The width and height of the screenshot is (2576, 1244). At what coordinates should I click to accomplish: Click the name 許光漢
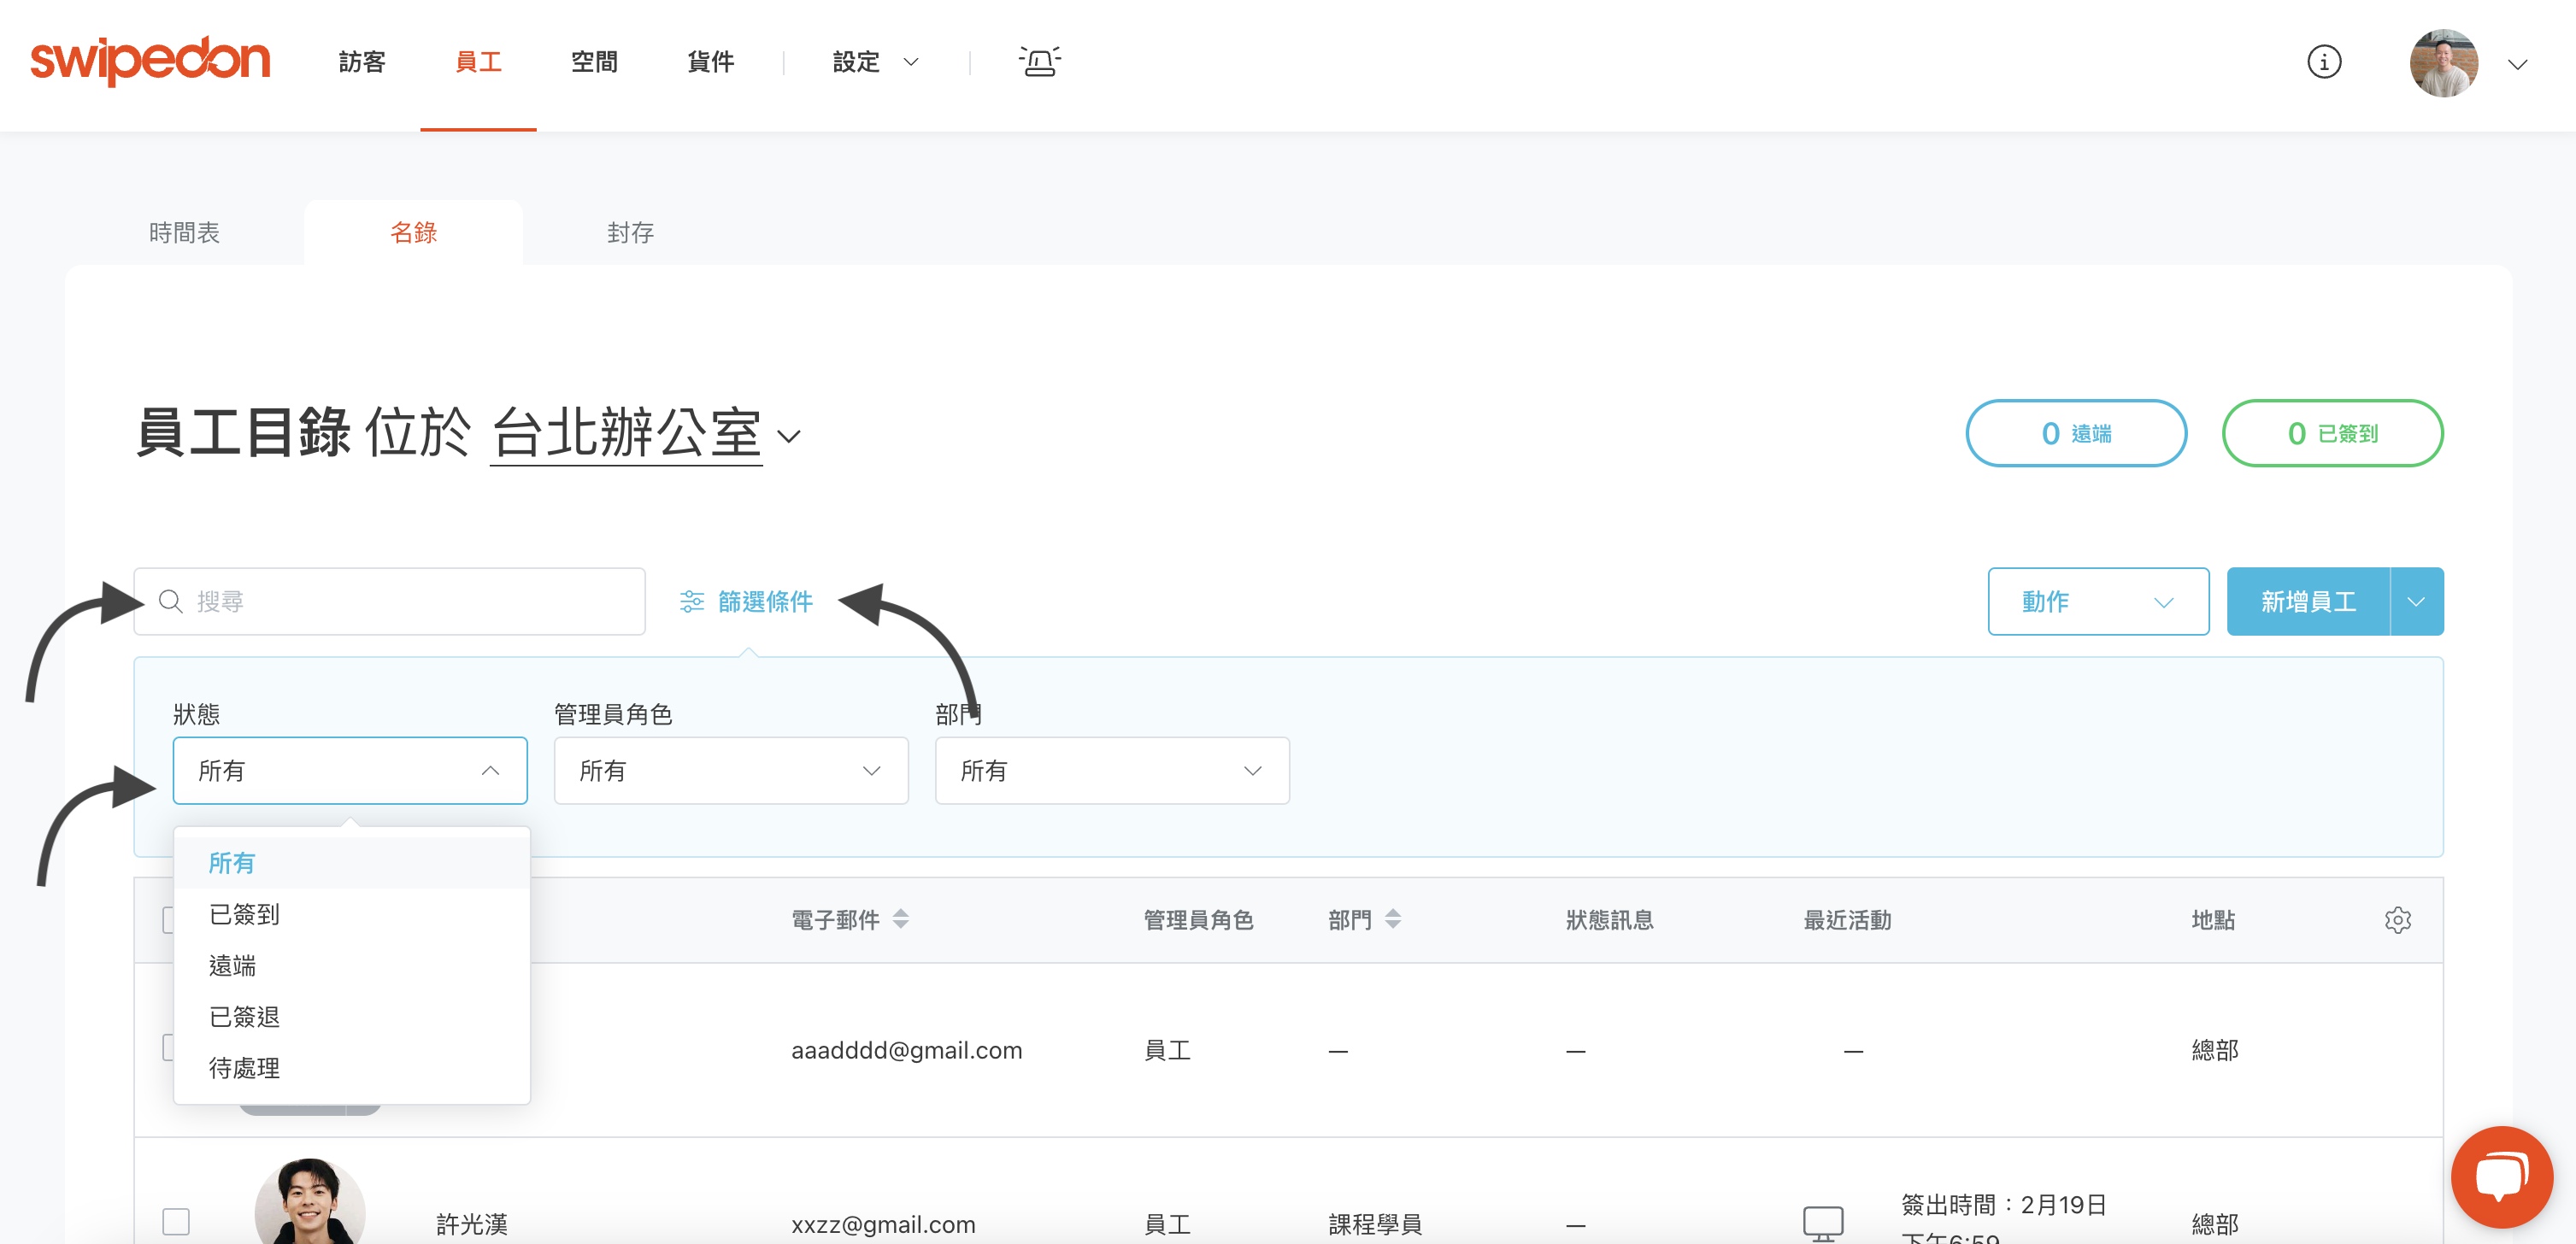472,1224
